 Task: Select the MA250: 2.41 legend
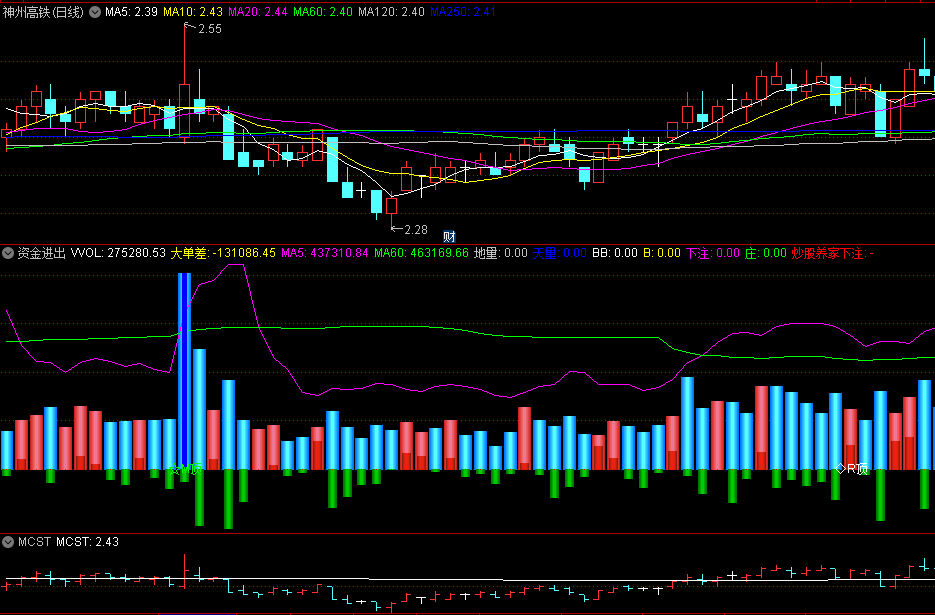click(x=463, y=12)
